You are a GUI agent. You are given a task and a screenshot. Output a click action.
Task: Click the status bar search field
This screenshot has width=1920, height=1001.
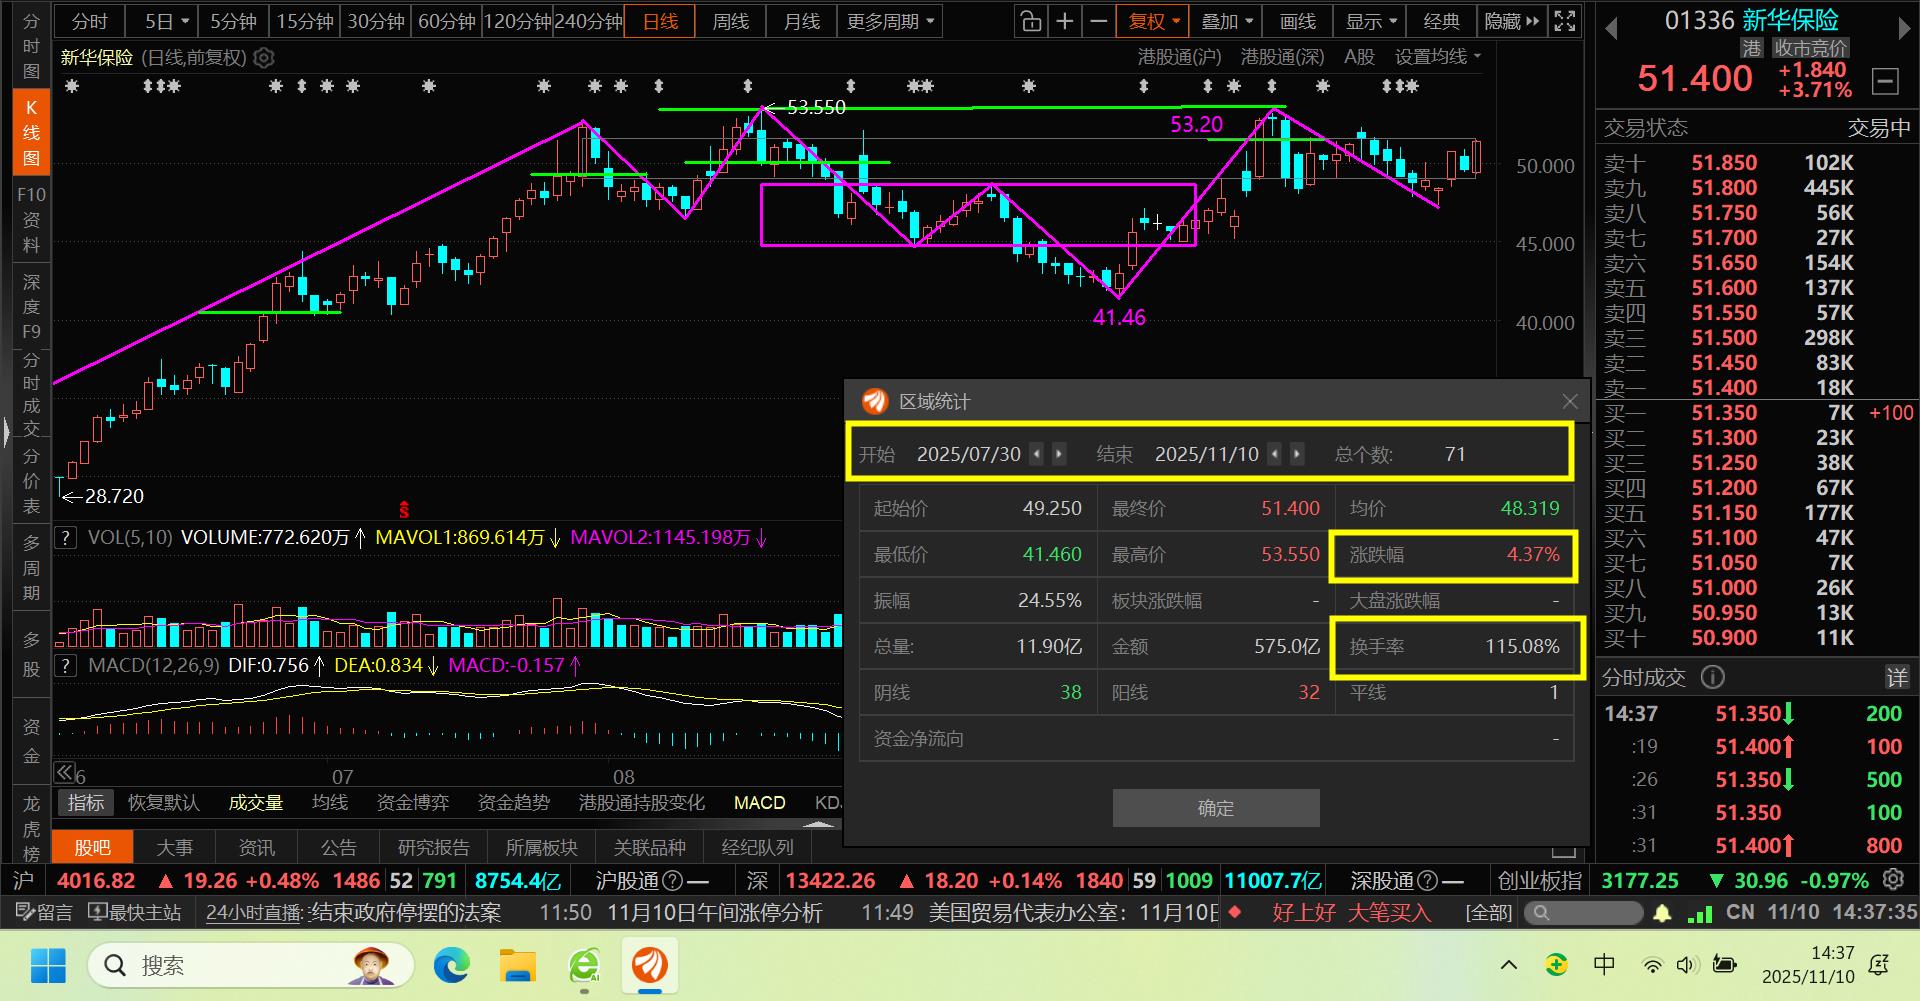(1584, 913)
